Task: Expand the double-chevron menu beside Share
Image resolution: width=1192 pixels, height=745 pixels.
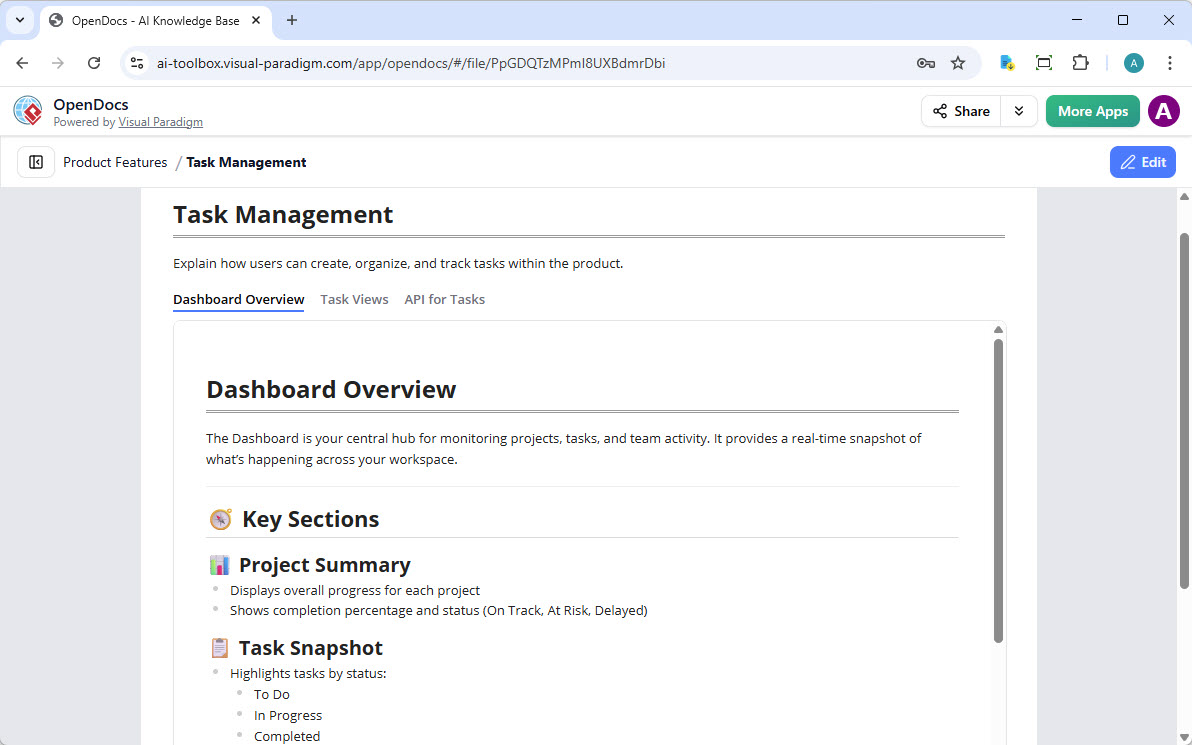Action: click(x=1019, y=111)
